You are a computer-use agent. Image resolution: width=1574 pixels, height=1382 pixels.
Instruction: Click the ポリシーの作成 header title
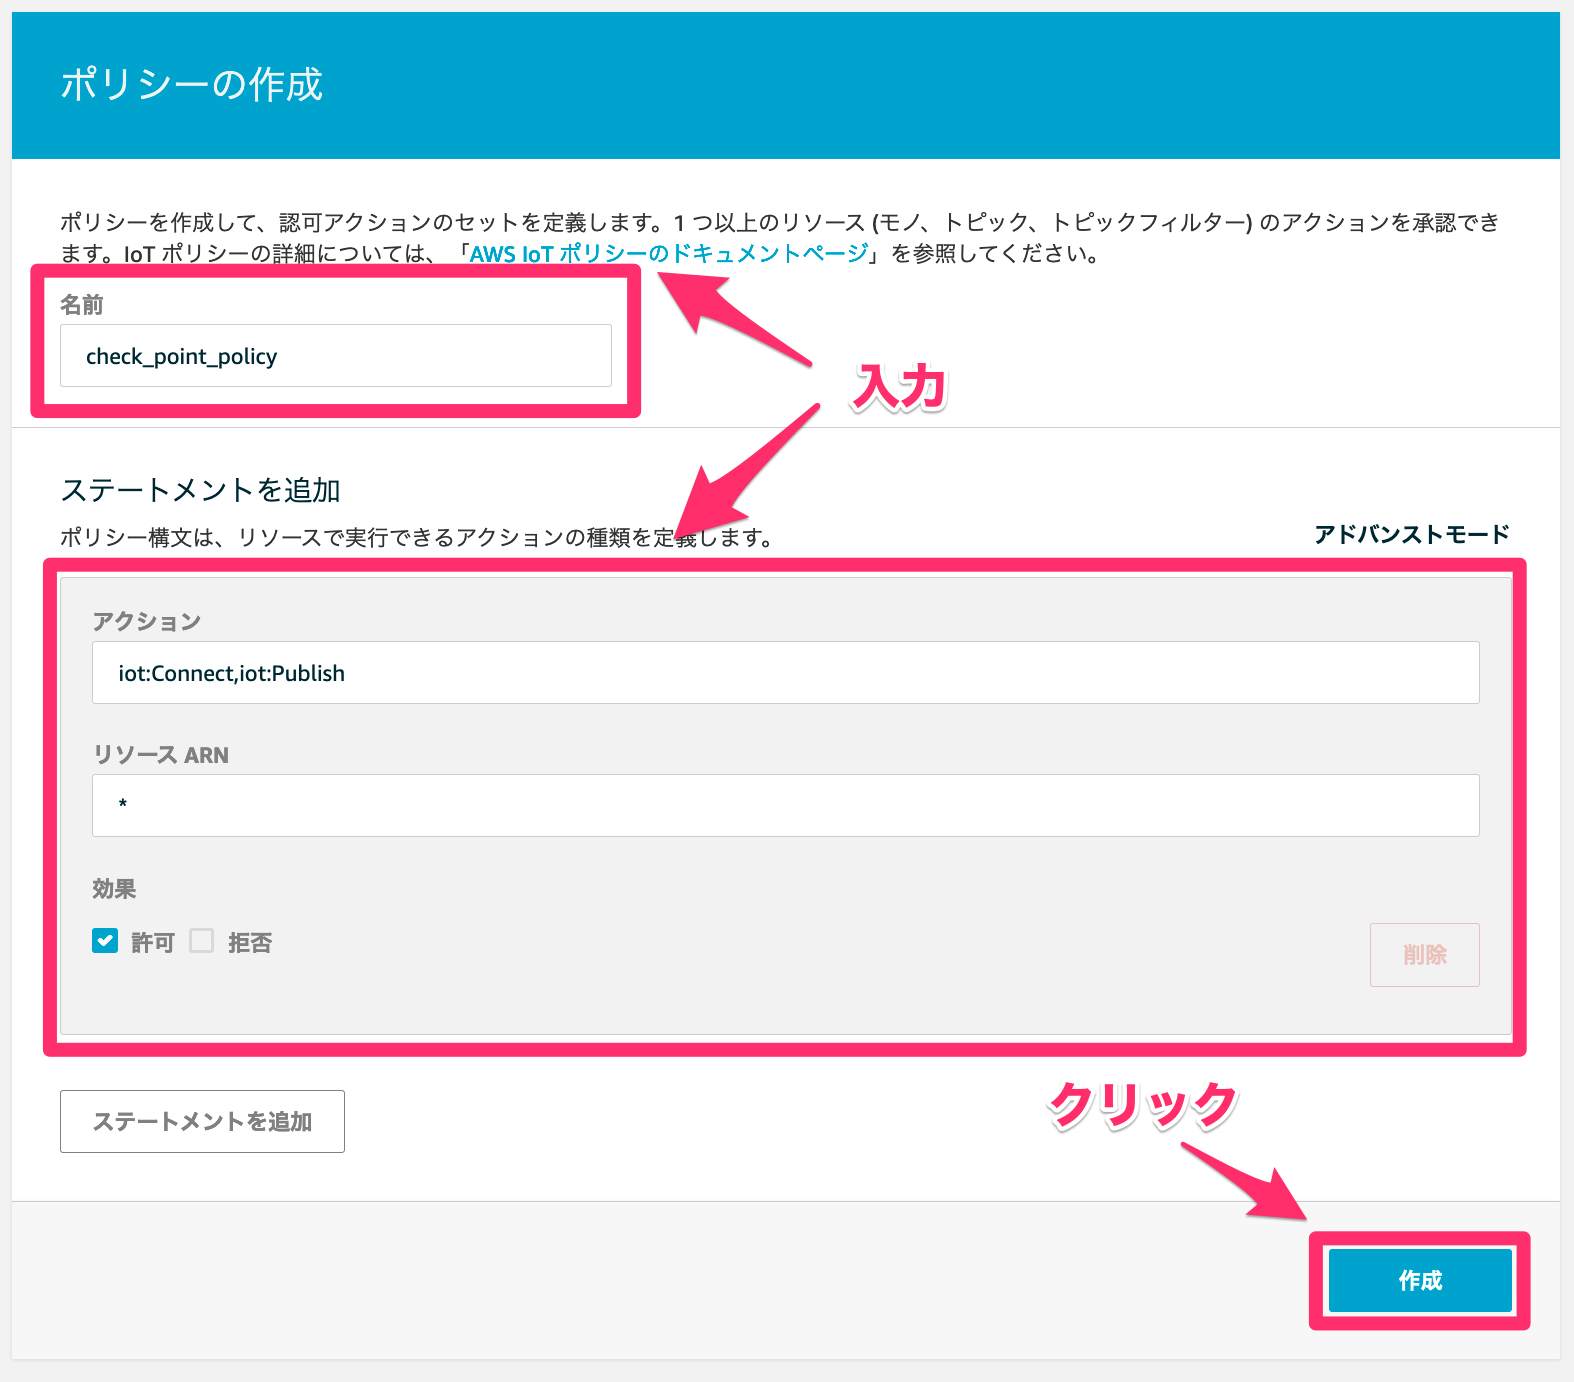pos(192,85)
